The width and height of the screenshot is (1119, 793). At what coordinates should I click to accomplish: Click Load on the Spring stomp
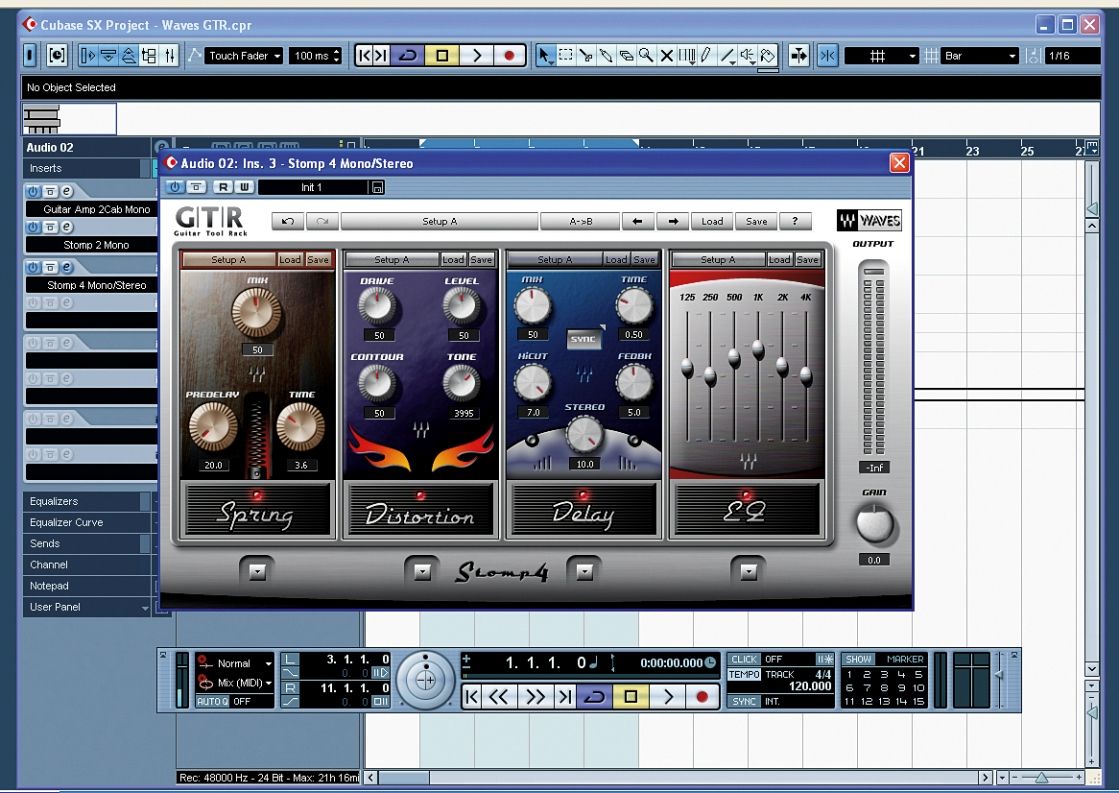click(290, 260)
